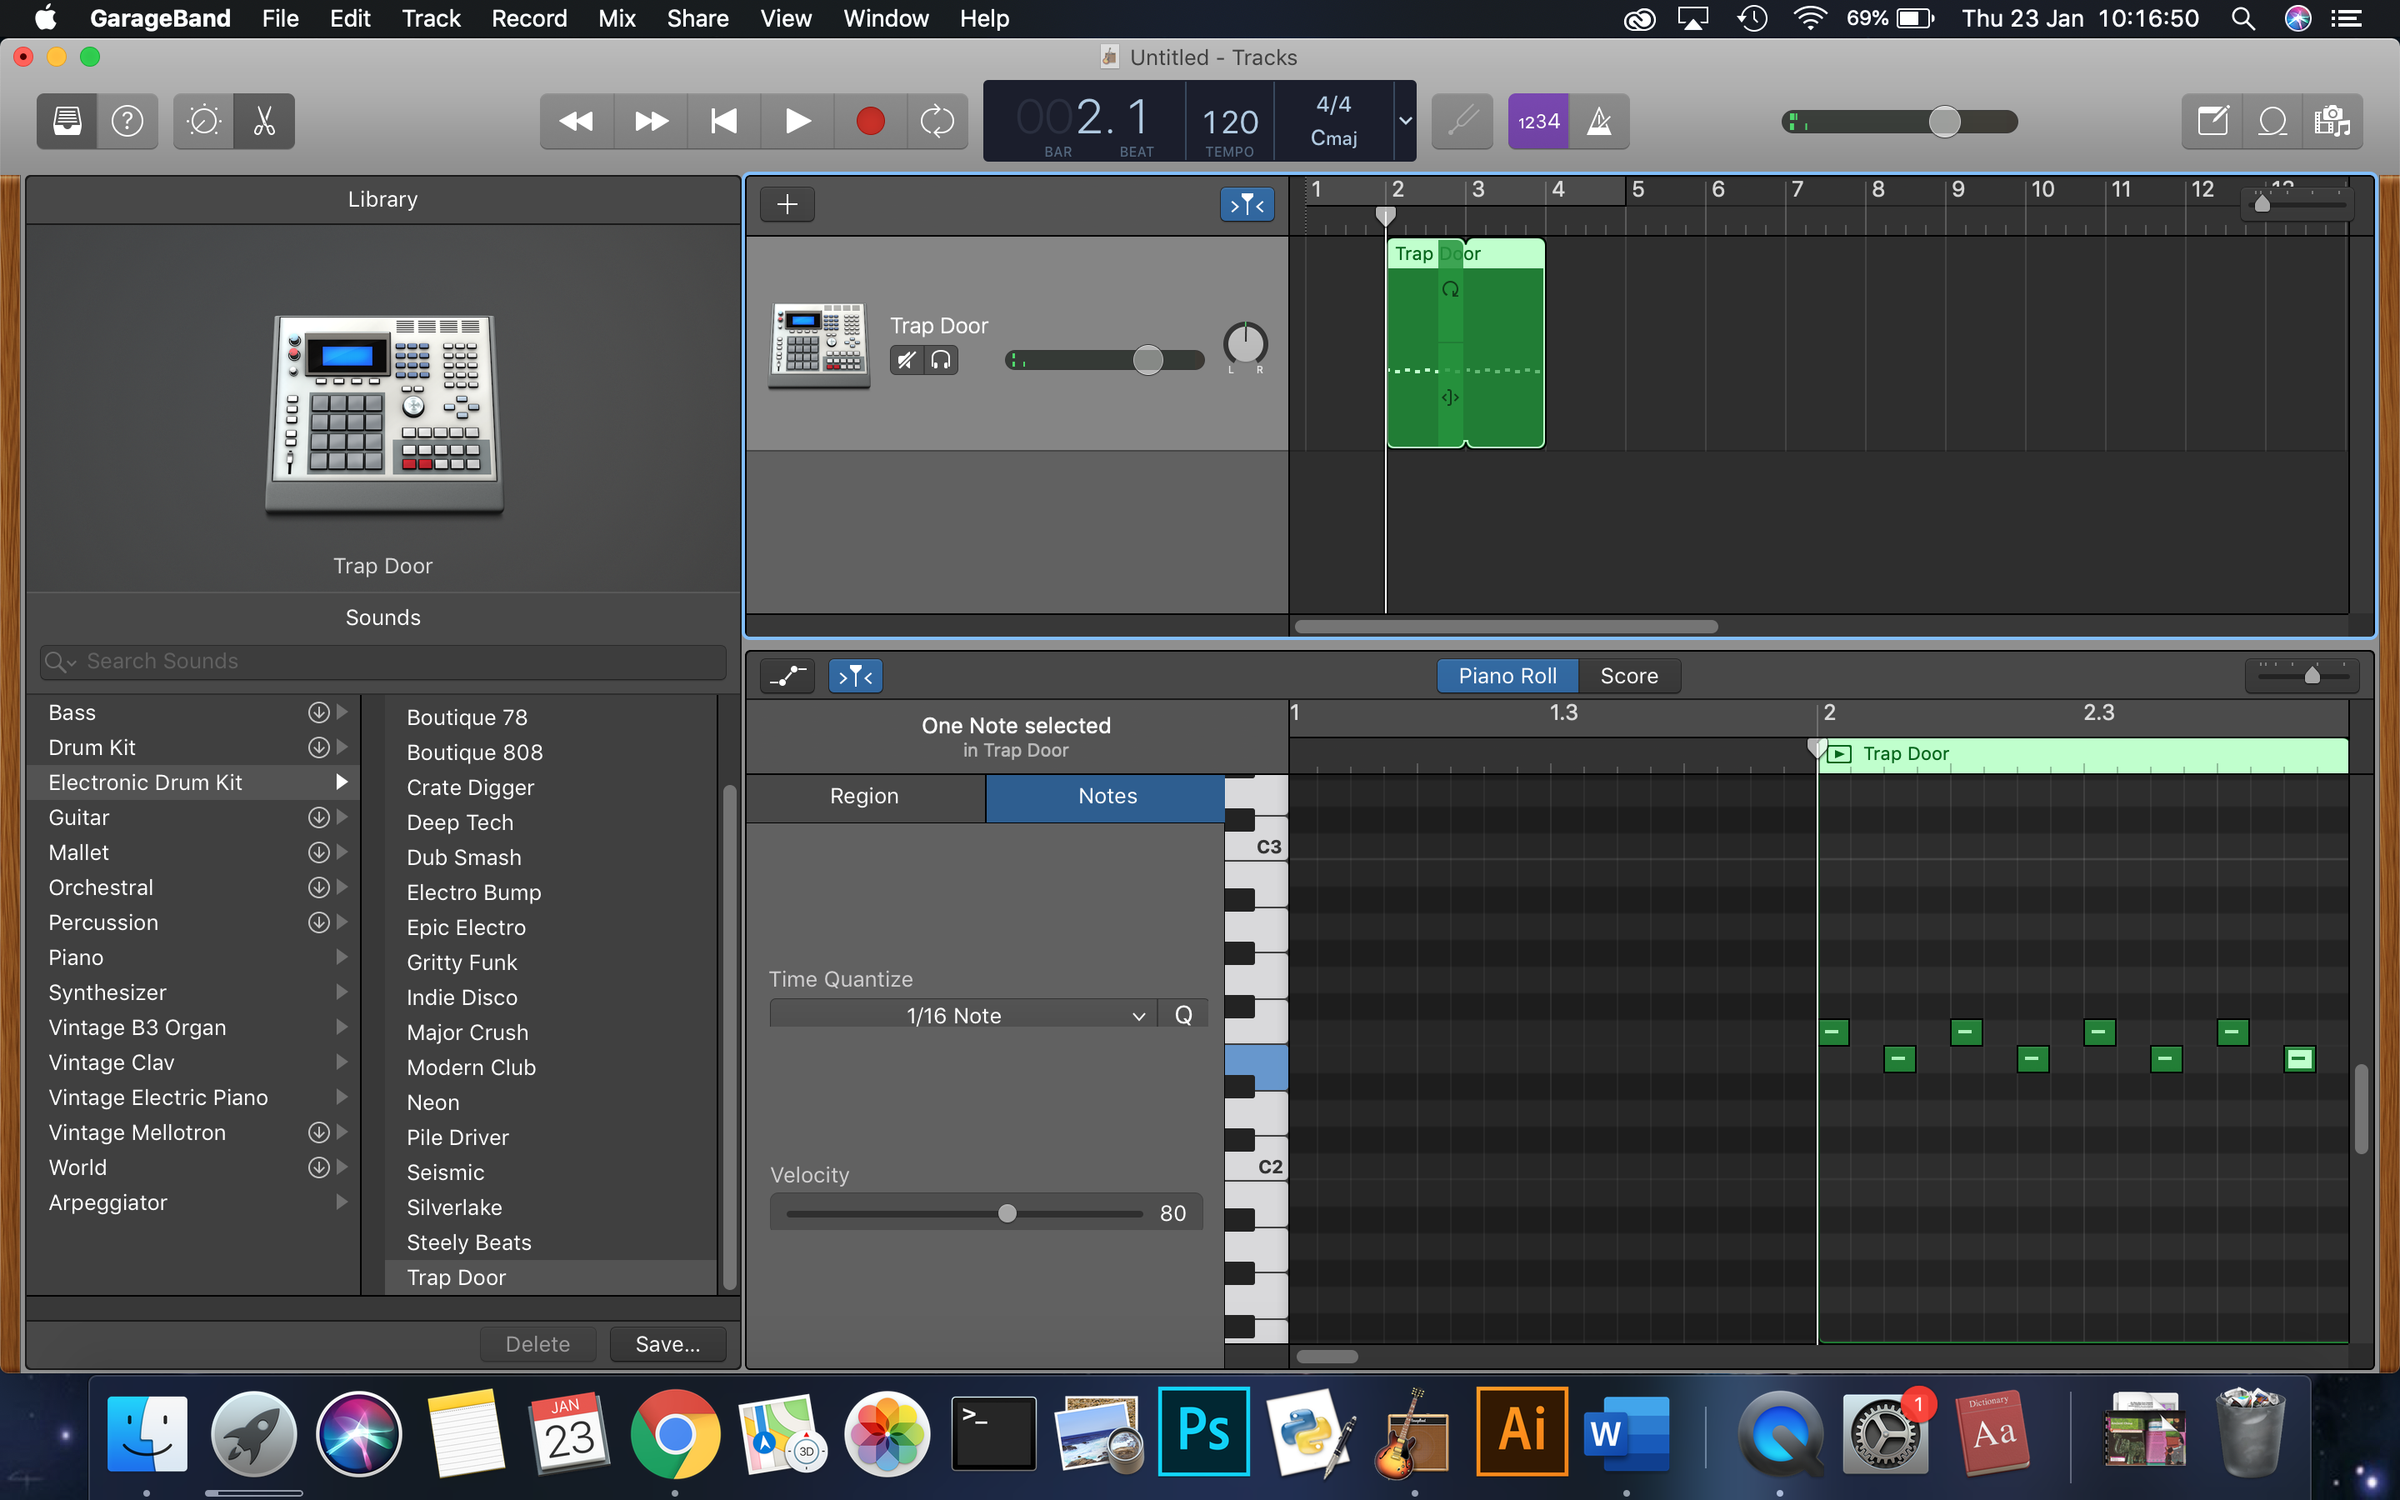Save the current patch
Viewport: 2400px width, 1500px height.
coord(667,1344)
